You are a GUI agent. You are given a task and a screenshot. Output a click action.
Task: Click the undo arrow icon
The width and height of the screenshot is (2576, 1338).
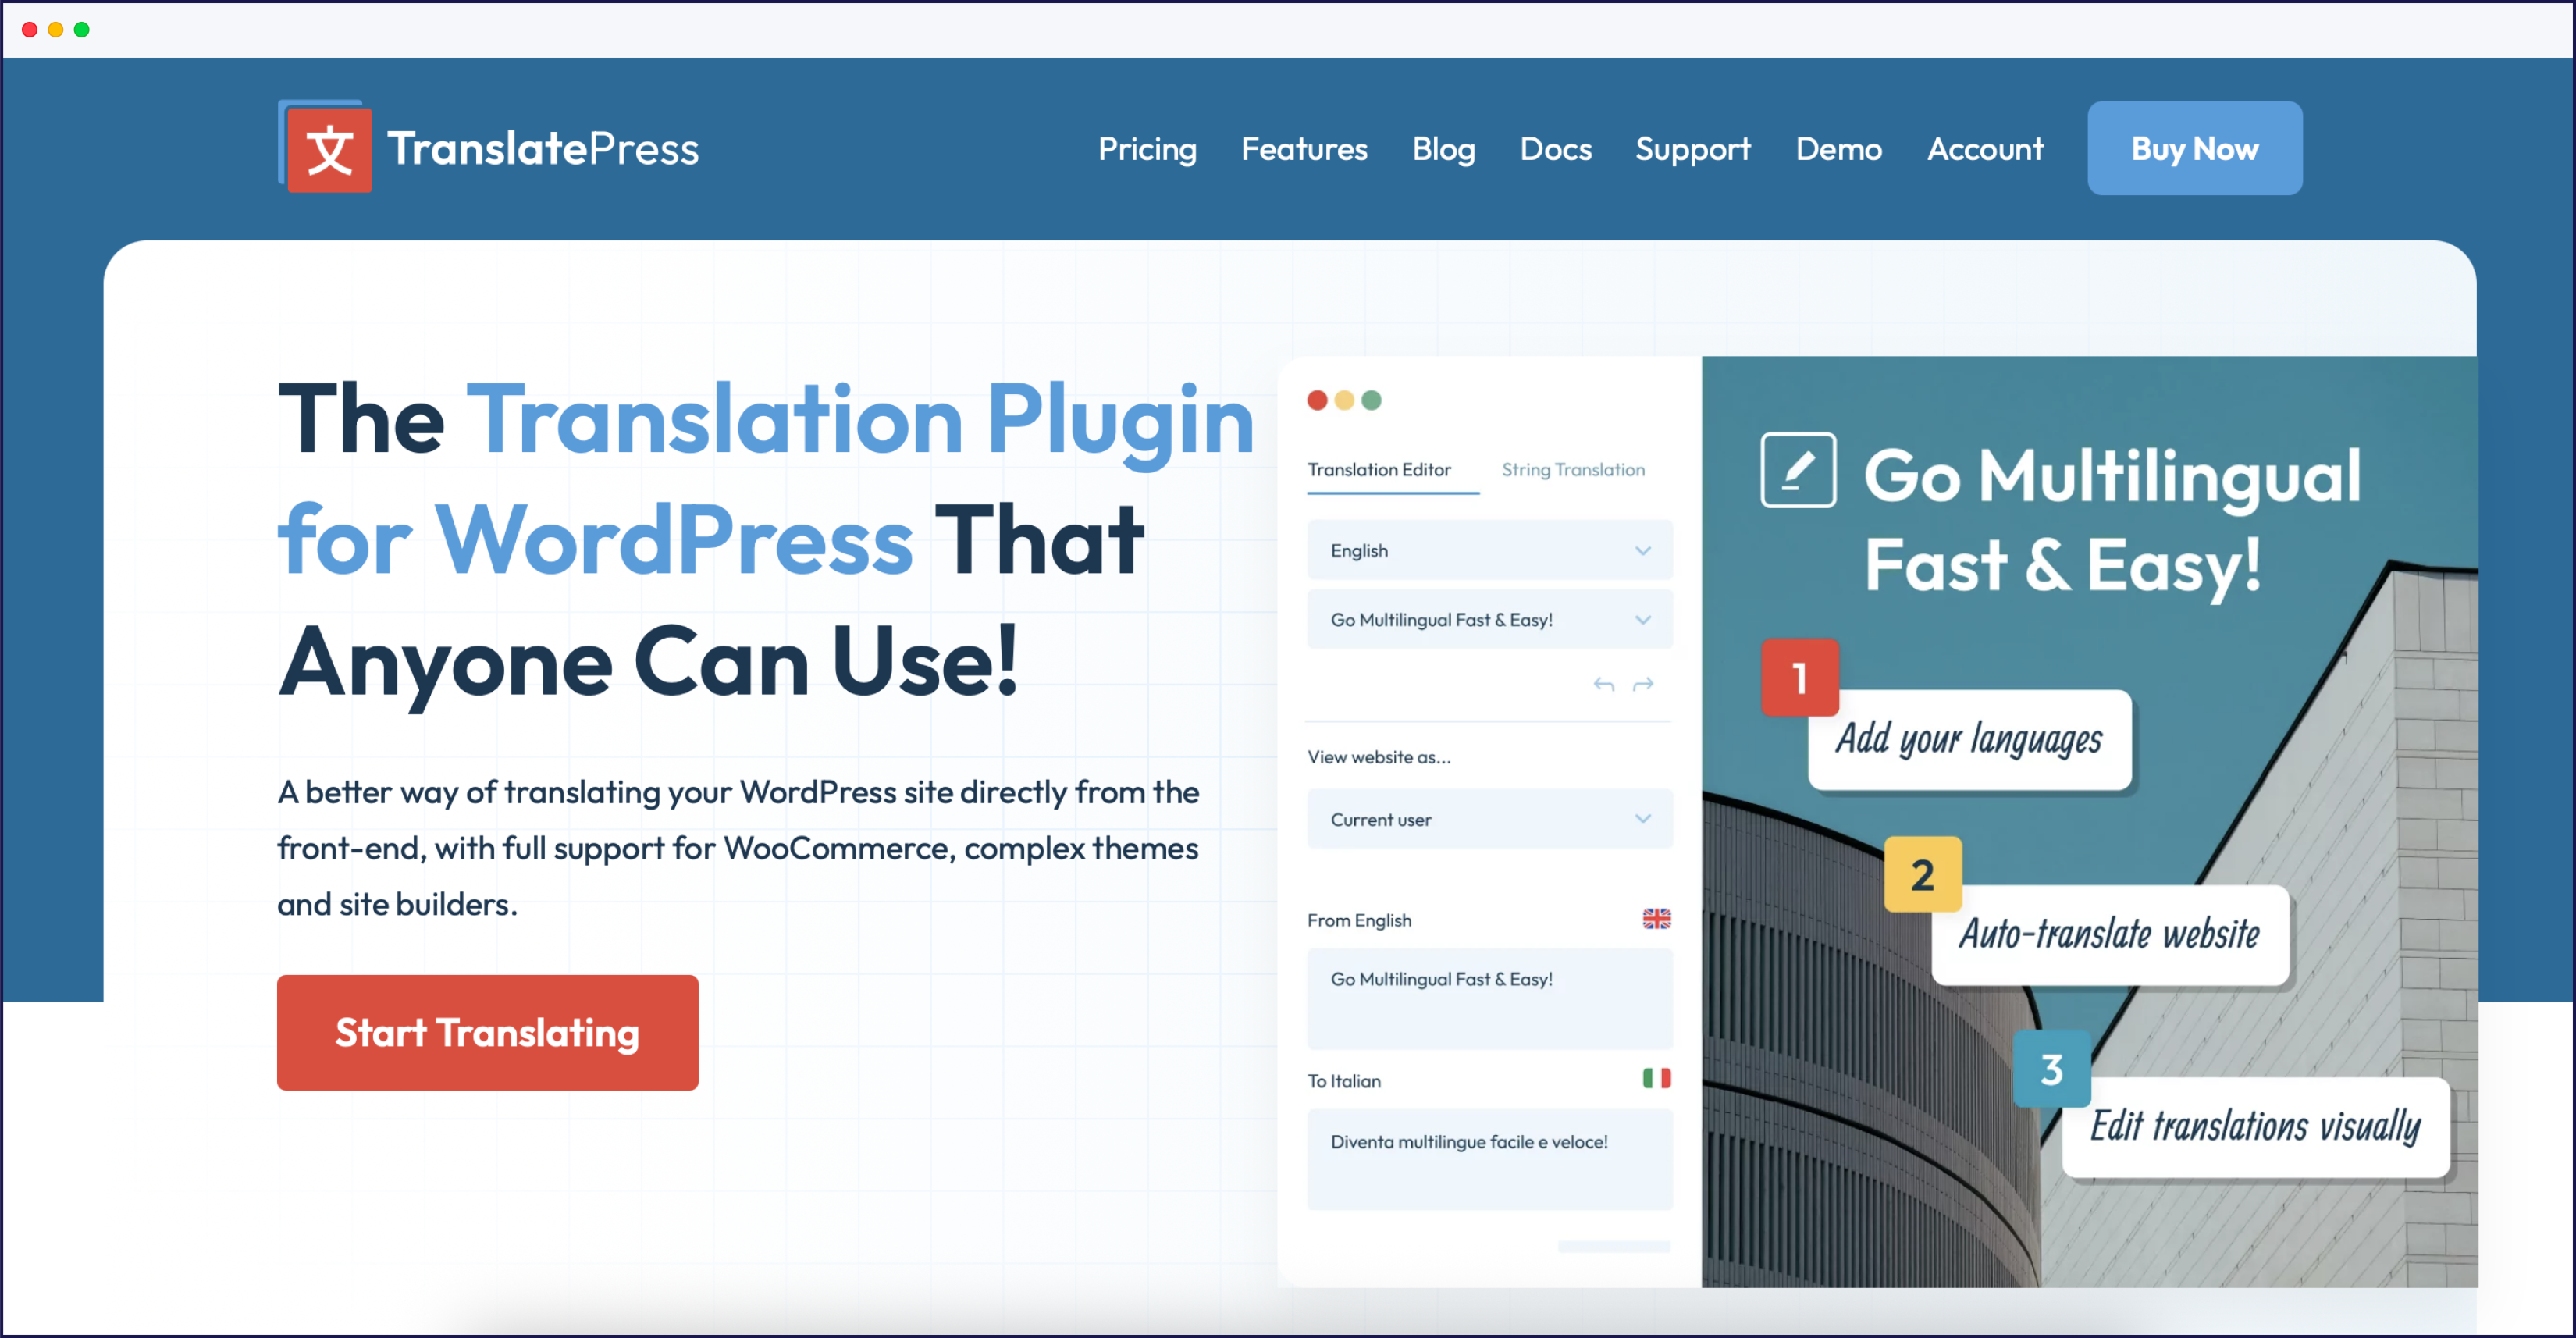1603,684
